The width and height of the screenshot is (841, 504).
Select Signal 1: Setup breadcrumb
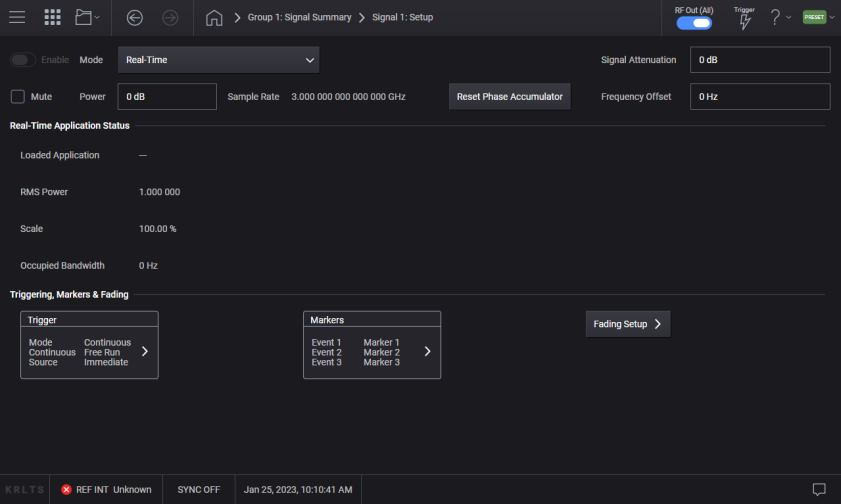coord(402,17)
